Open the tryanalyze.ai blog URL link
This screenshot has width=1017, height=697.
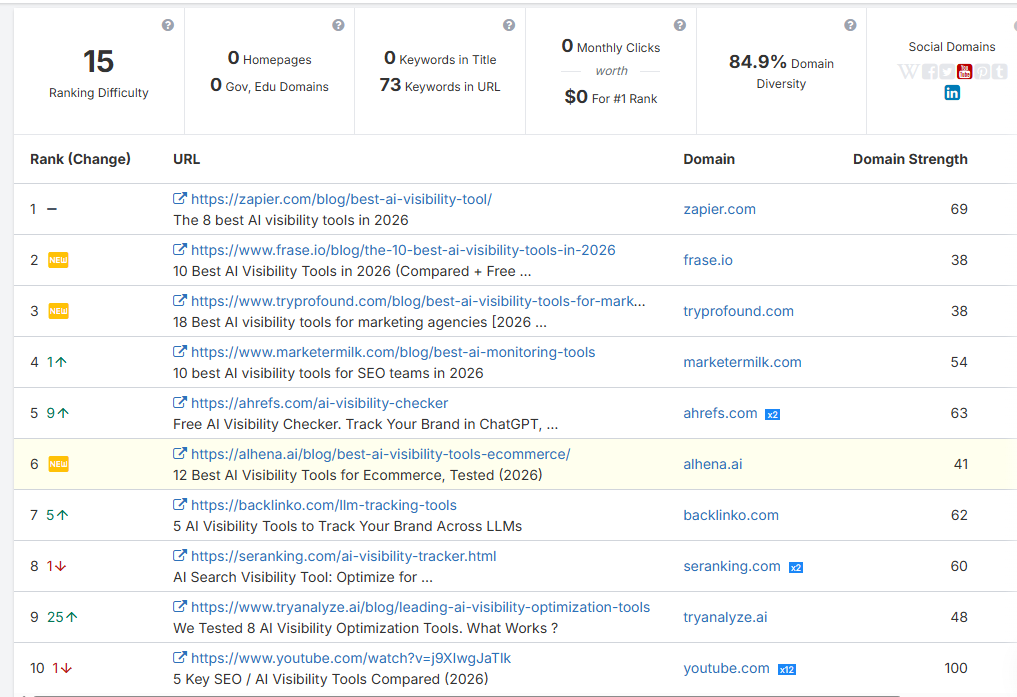point(420,607)
